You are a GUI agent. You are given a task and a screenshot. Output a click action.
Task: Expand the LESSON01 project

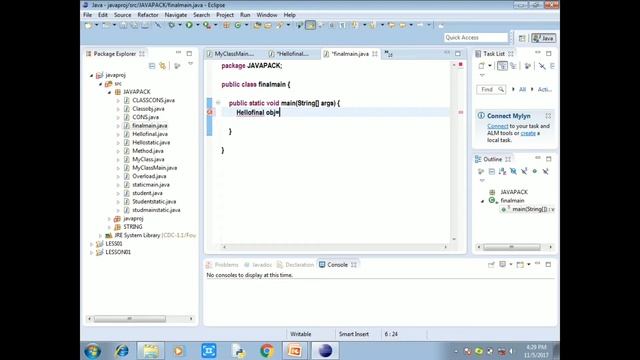pos(91,252)
